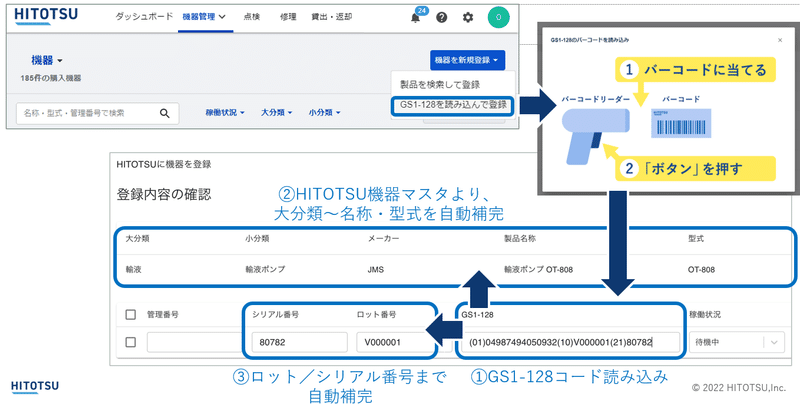
Task: Click the OT-808 型式 value cell
Action: [701, 269]
